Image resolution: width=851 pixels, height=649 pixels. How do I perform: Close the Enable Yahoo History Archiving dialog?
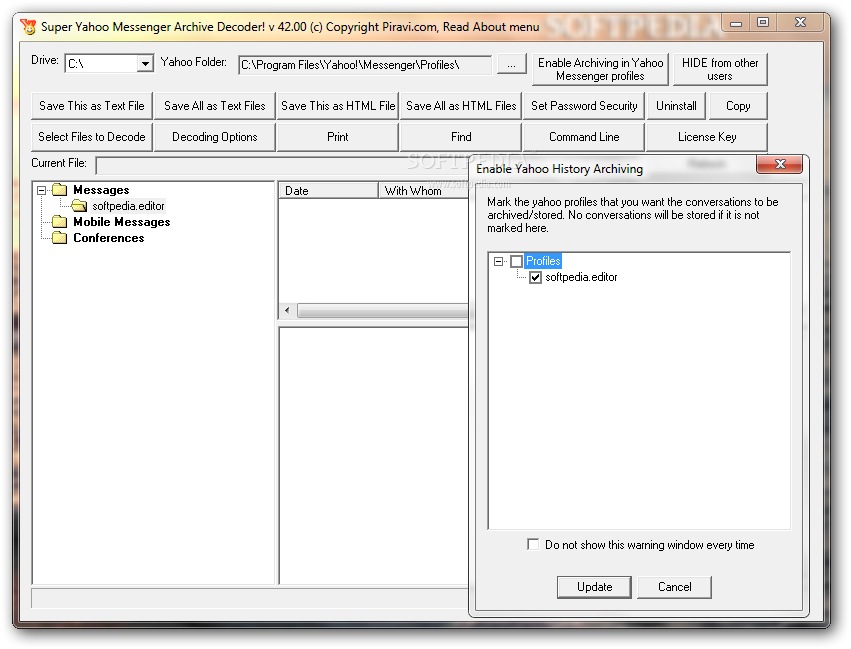[780, 164]
